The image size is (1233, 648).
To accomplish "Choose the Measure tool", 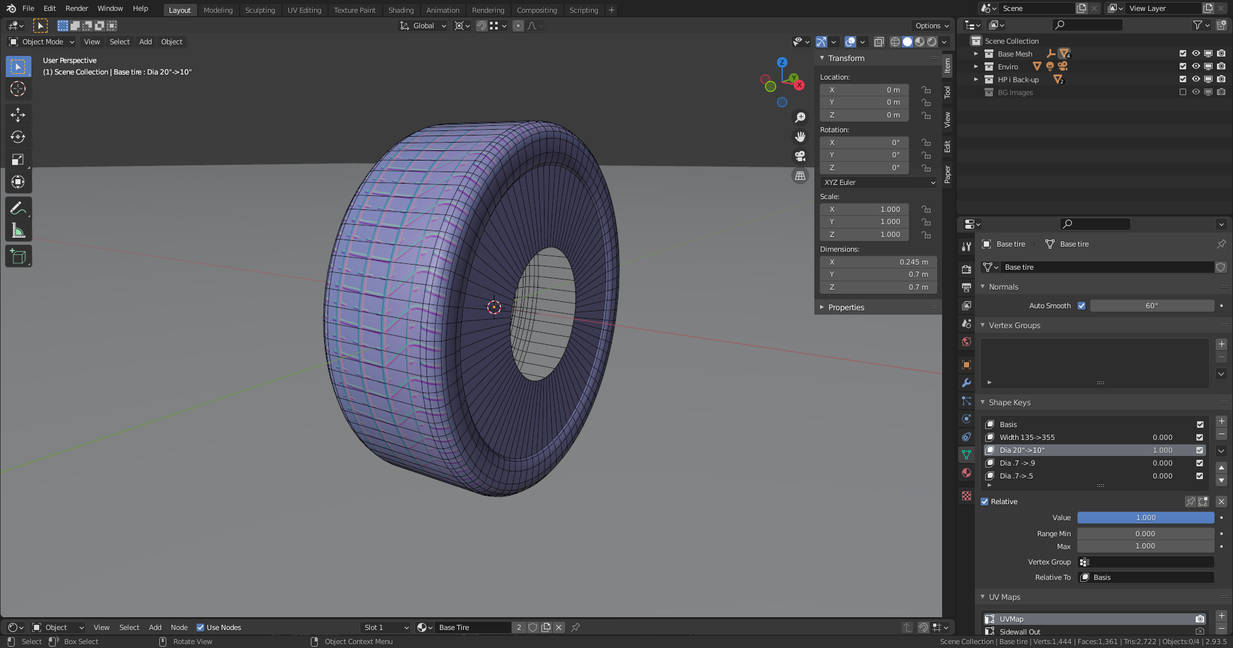I will point(18,231).
